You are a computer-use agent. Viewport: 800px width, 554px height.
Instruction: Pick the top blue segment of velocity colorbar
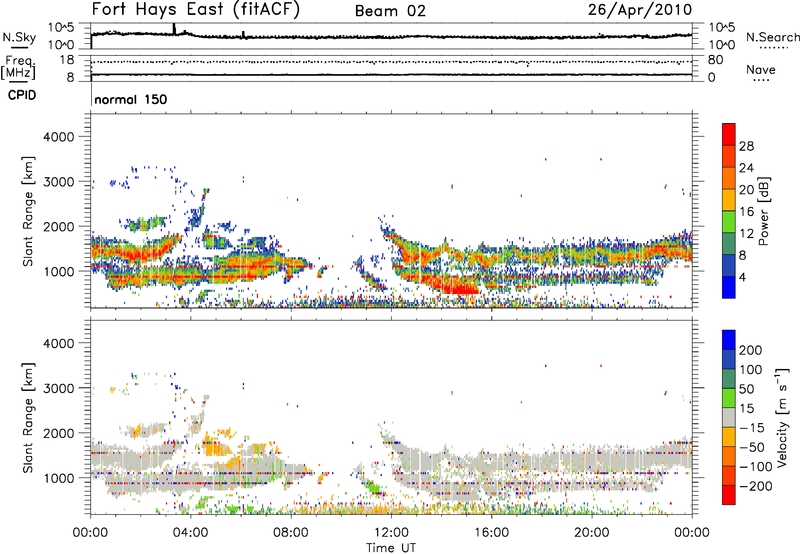(x=729, y=340)
